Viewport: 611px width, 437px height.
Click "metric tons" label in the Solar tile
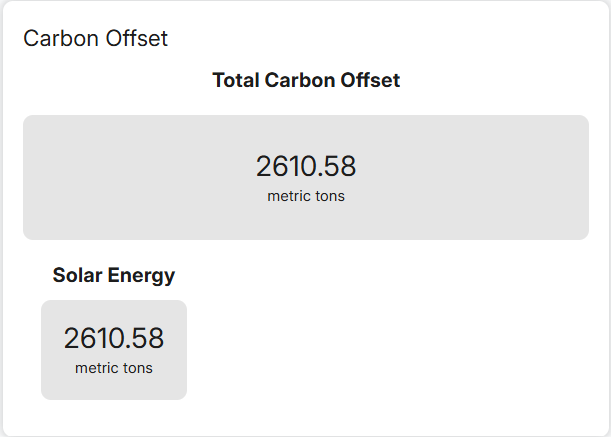pos(114,368)
